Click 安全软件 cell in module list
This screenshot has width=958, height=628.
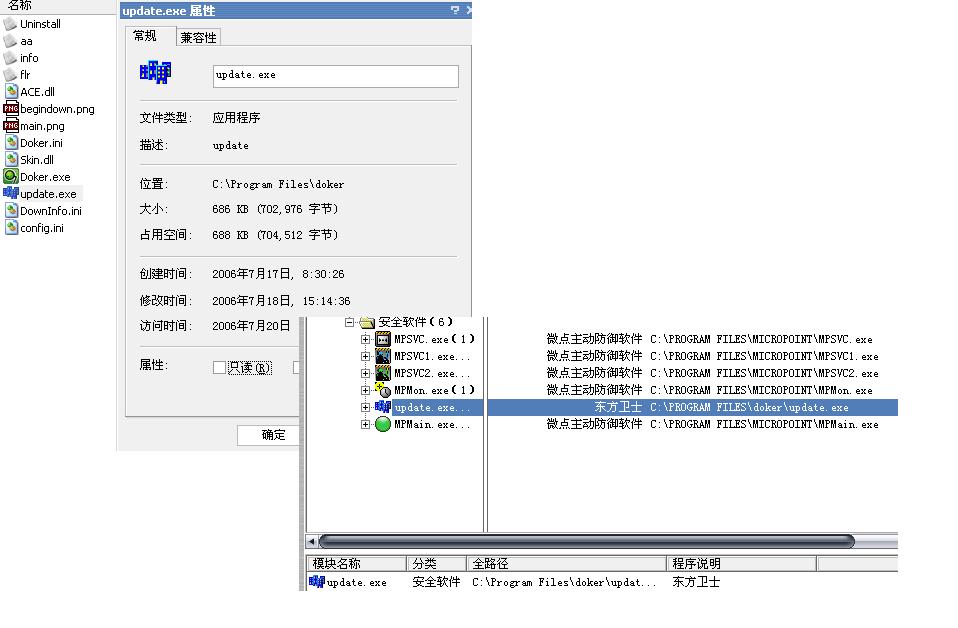click(436, 582)
